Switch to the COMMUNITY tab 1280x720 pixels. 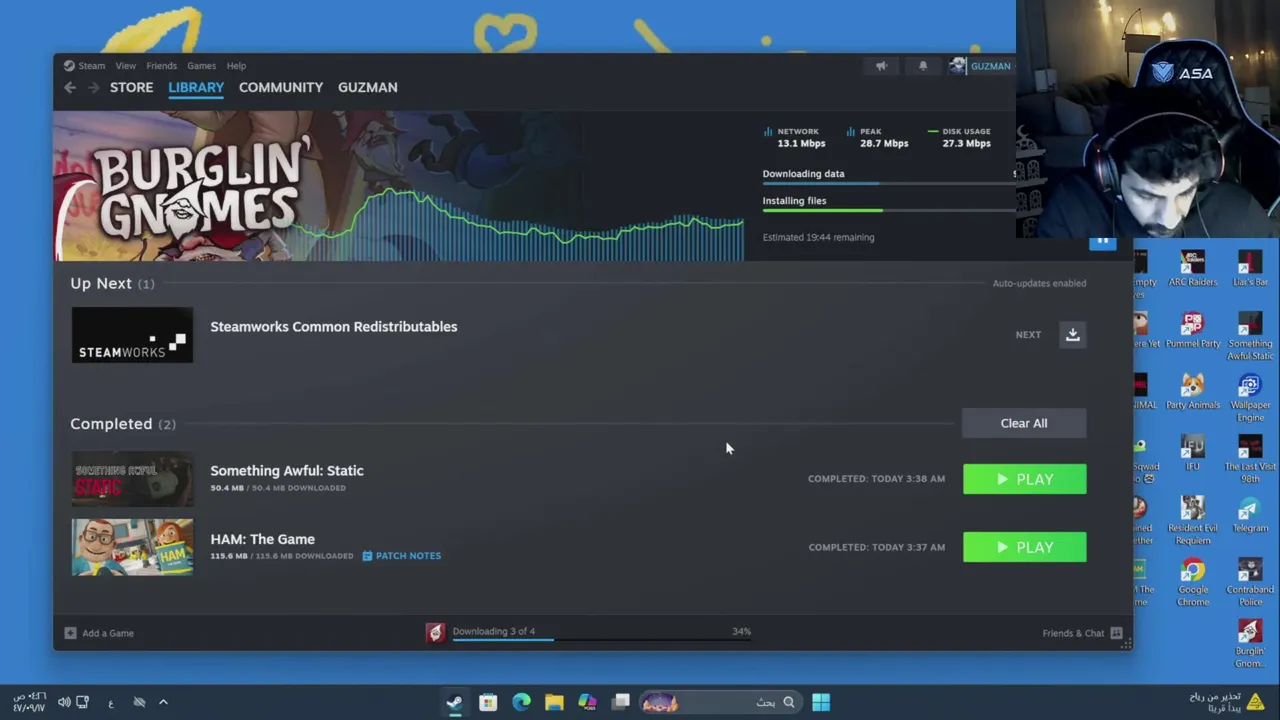coord(281,88)
